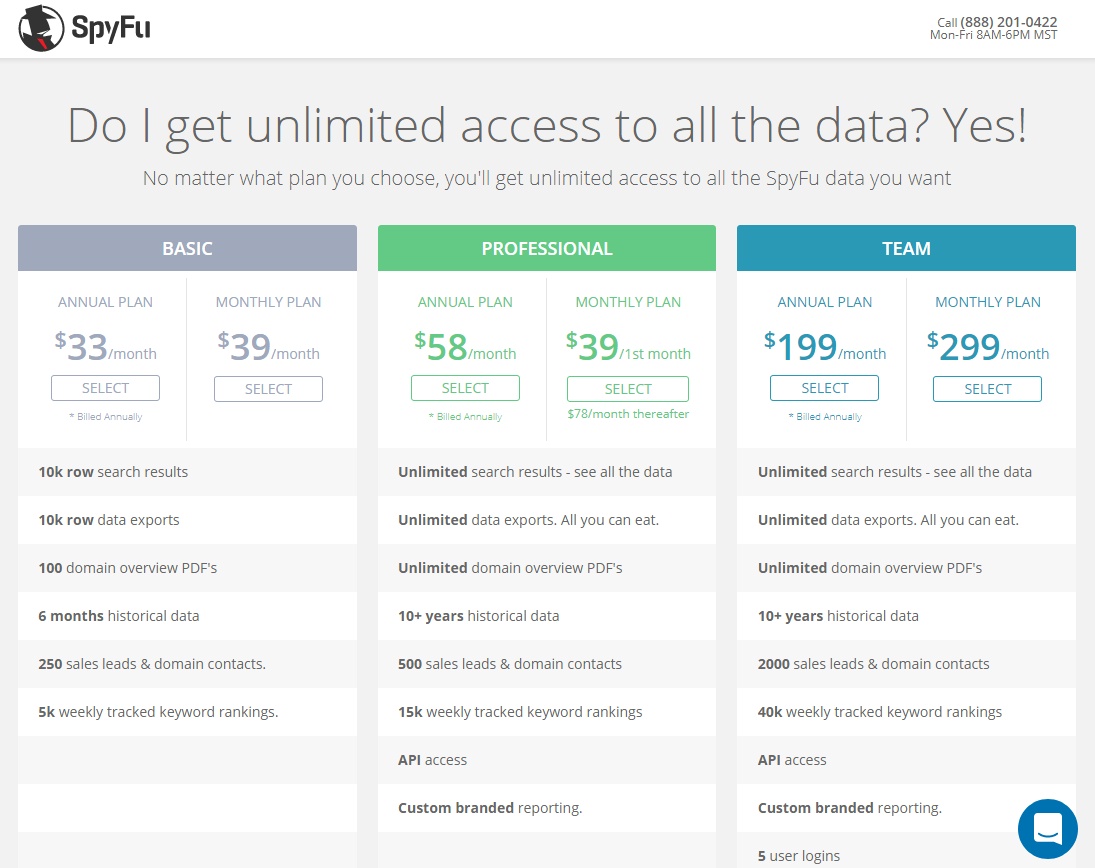Viewport: 1095px width, 868px height.
Task: Select the Basic annual plan
Action: (x=105, y=388)
